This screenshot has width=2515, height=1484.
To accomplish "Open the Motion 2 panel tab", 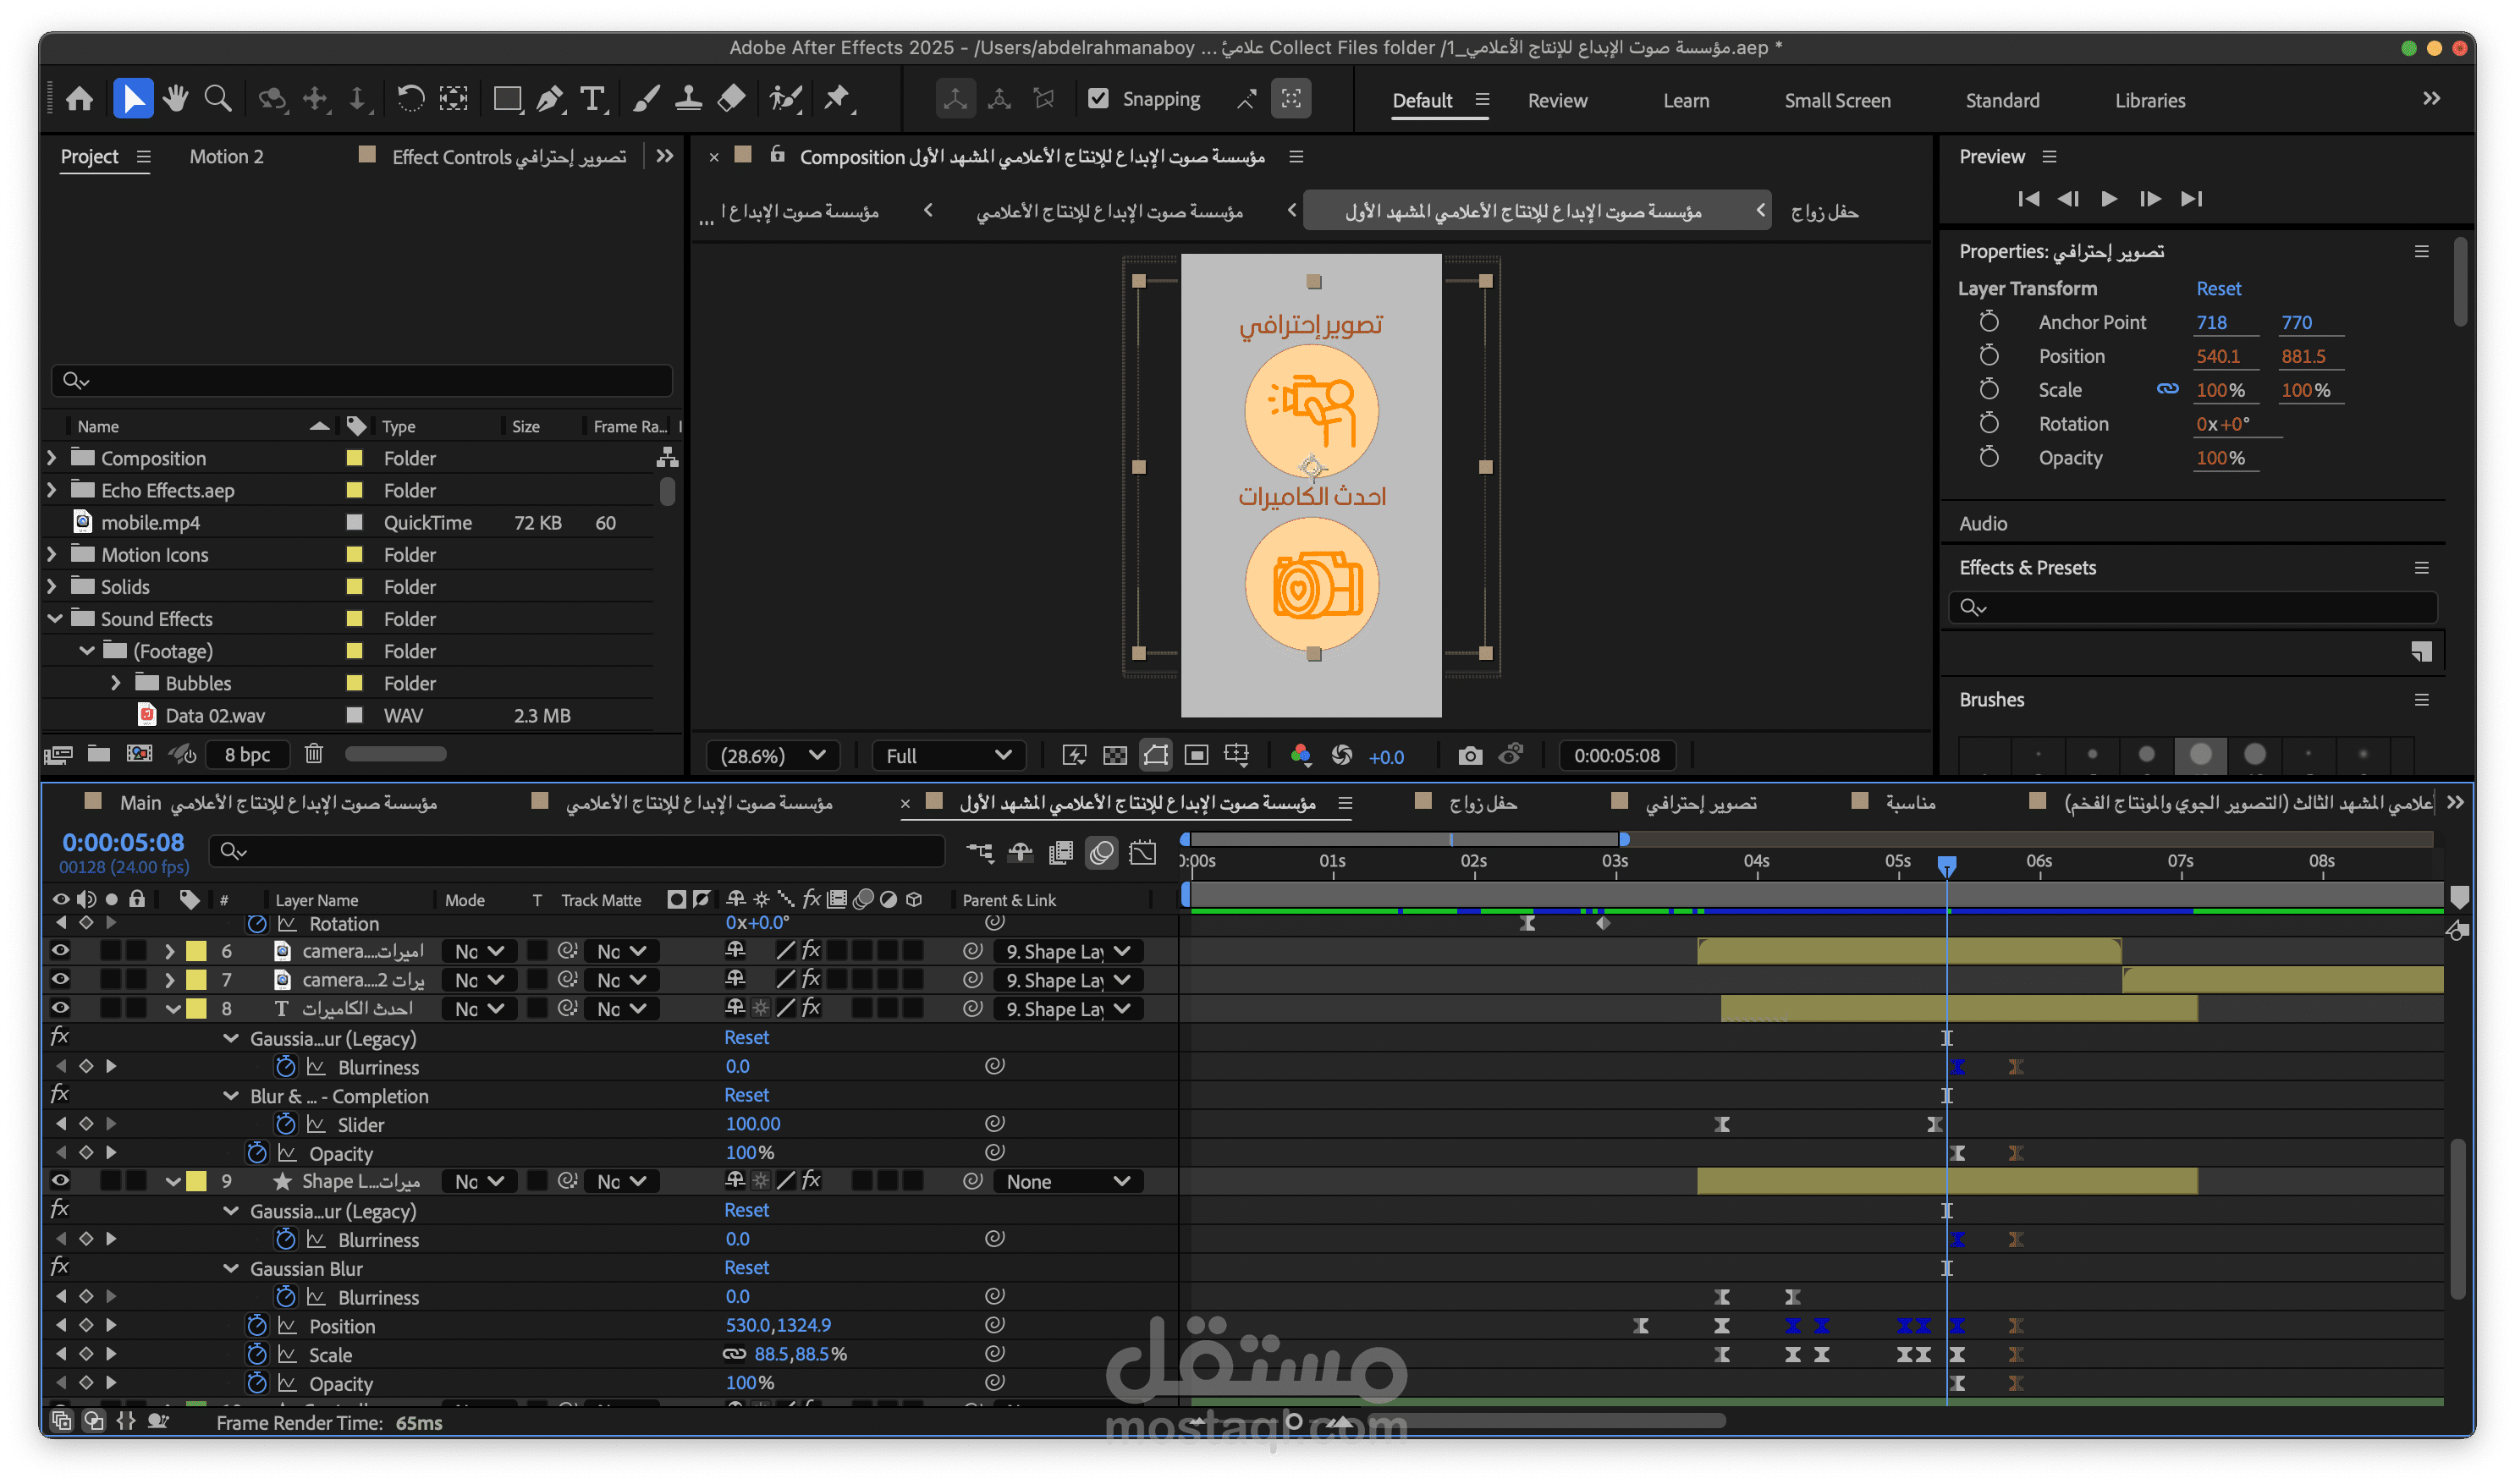I will (x=226, y=157).
